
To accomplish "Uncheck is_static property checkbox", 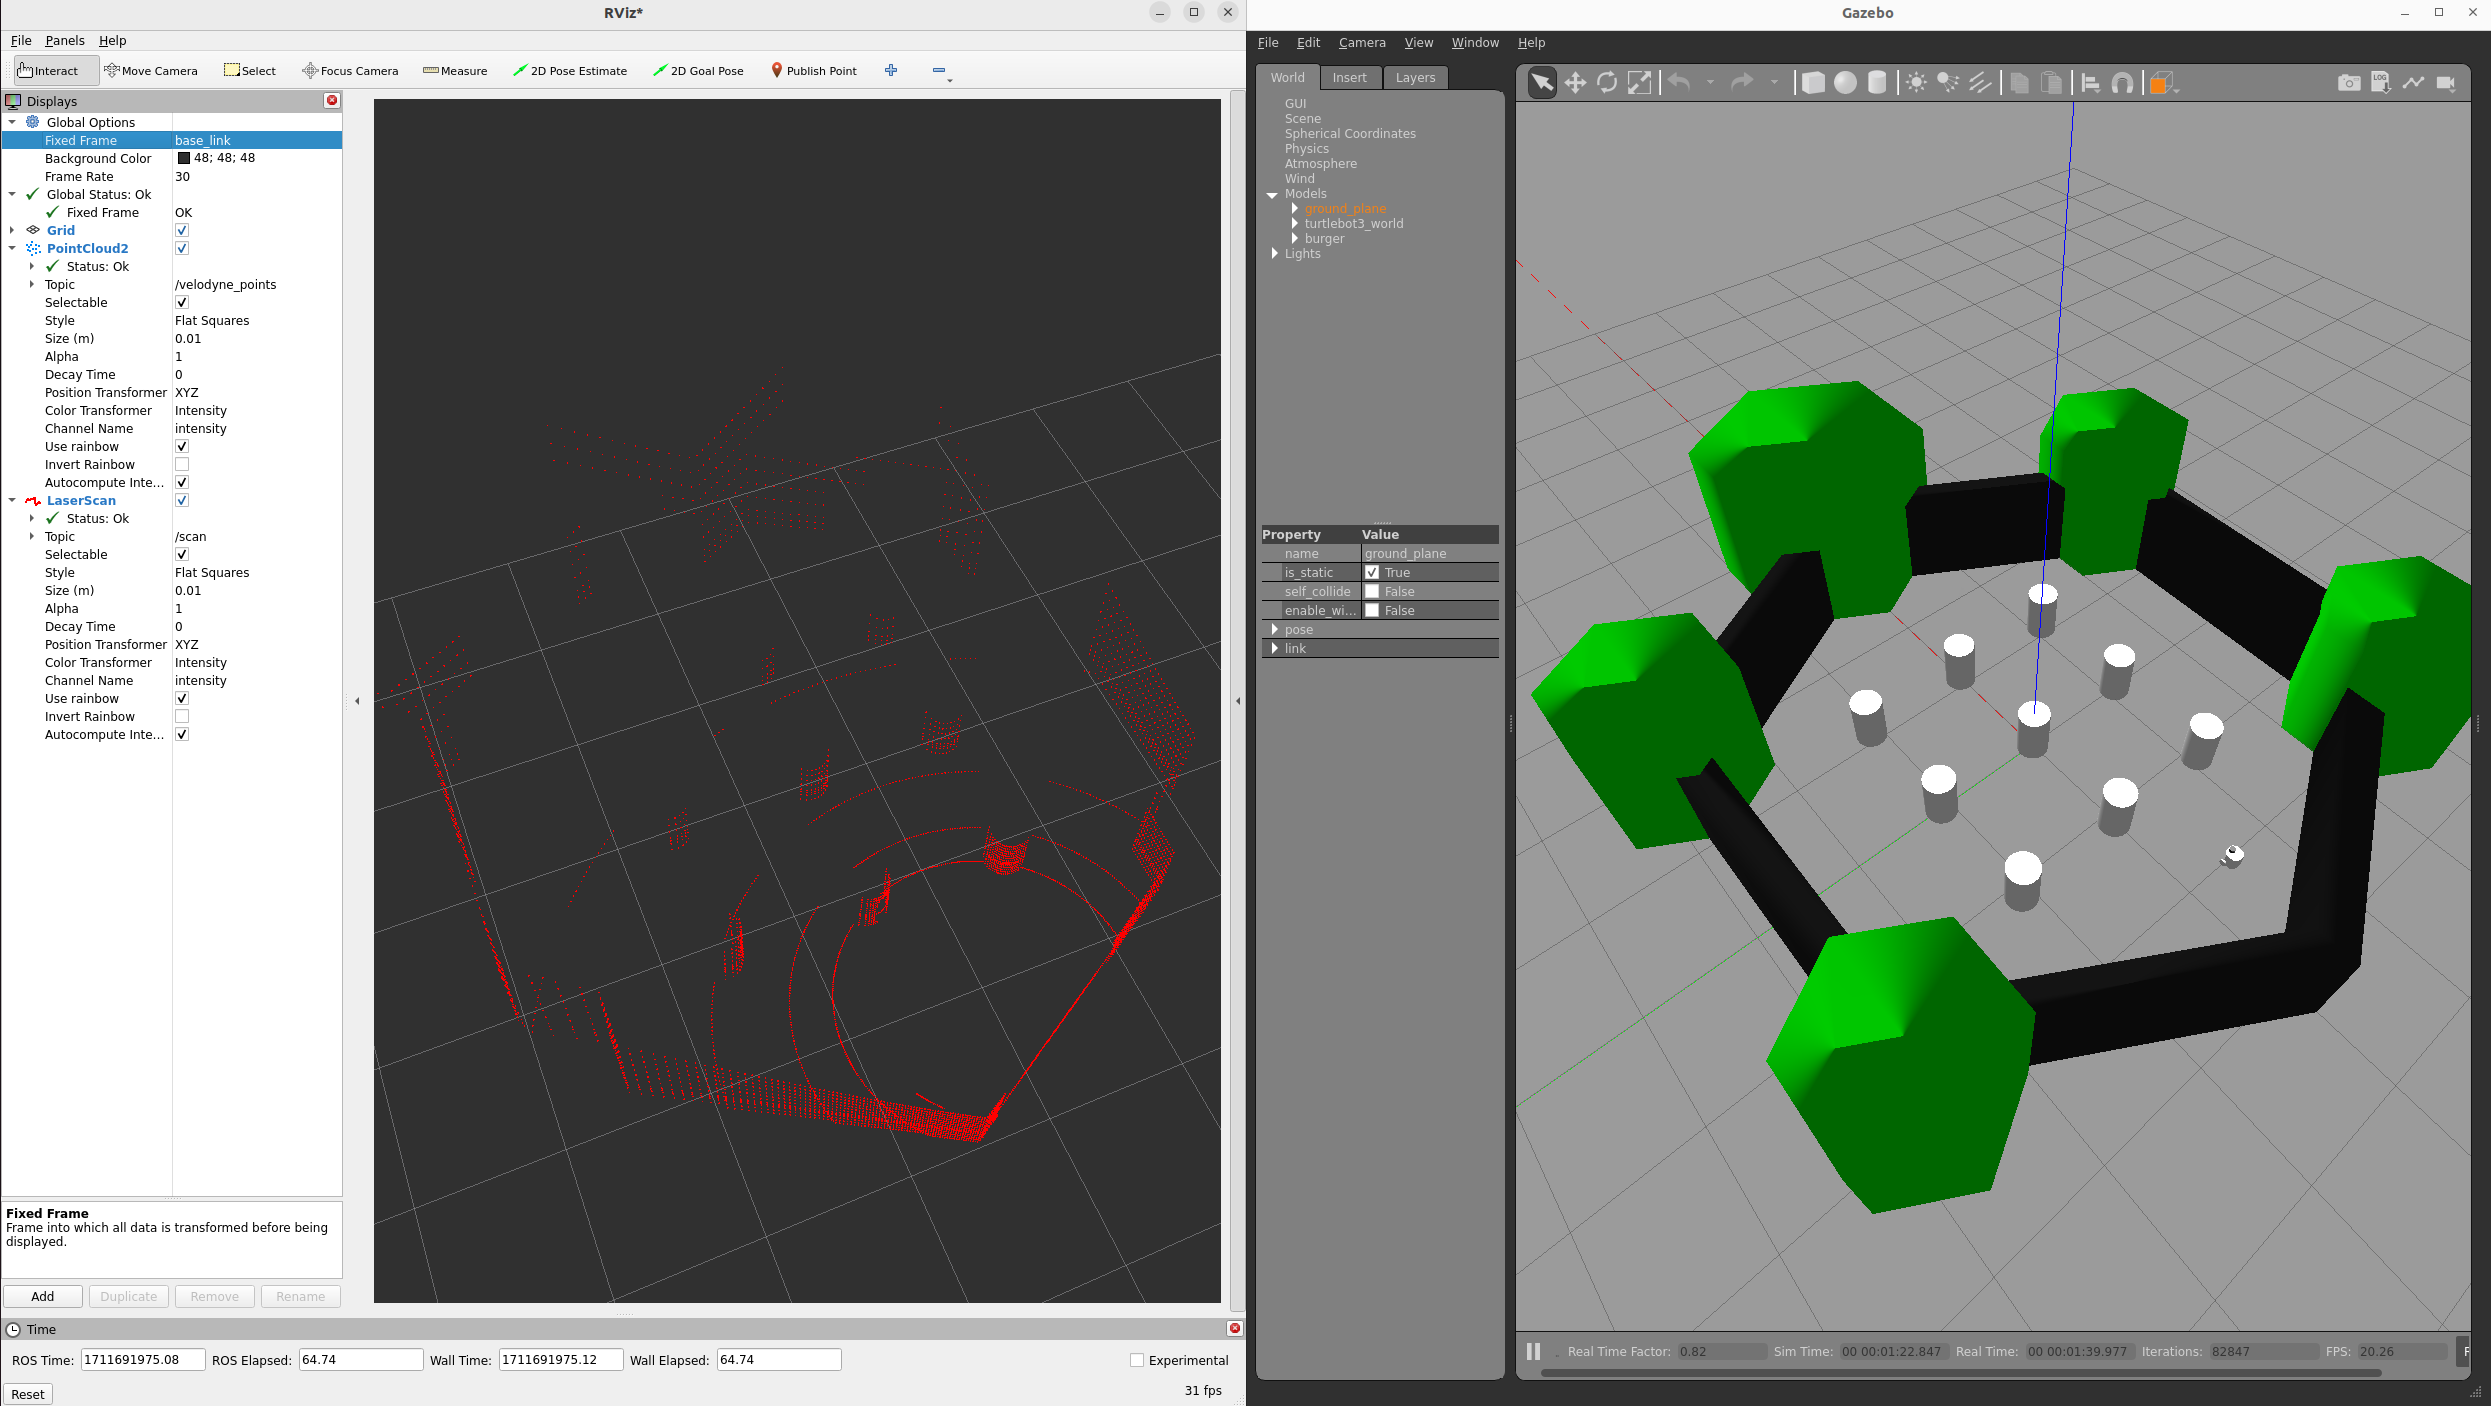I will click(1372, 573).
